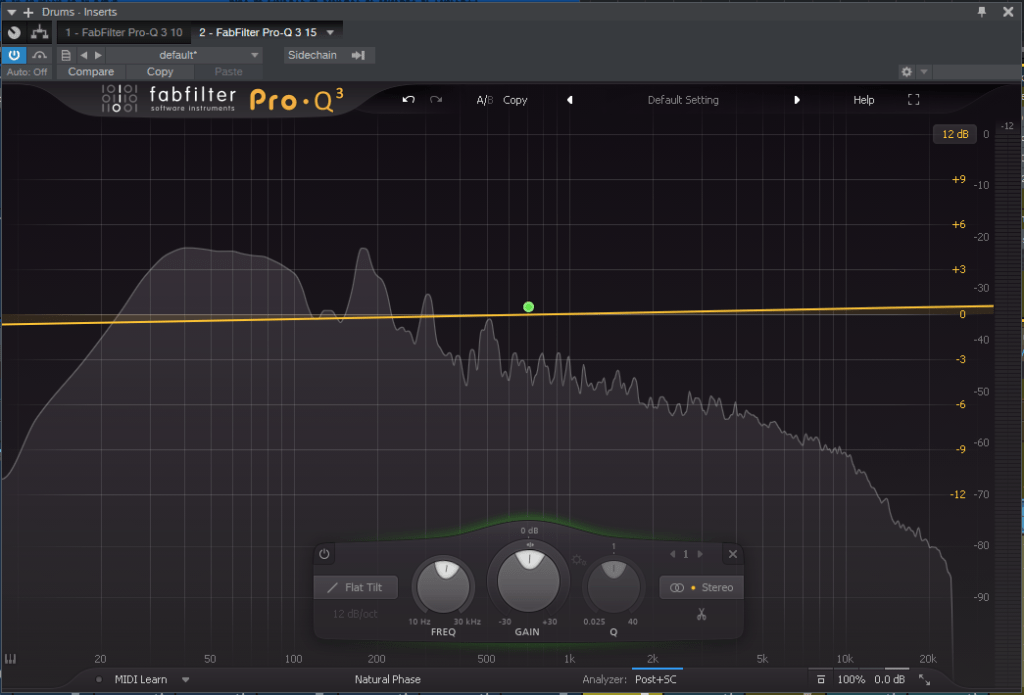Click the Compare button
Image resolution: width=1024 pixels, height=695 pixels.
(x=91, y=72)
